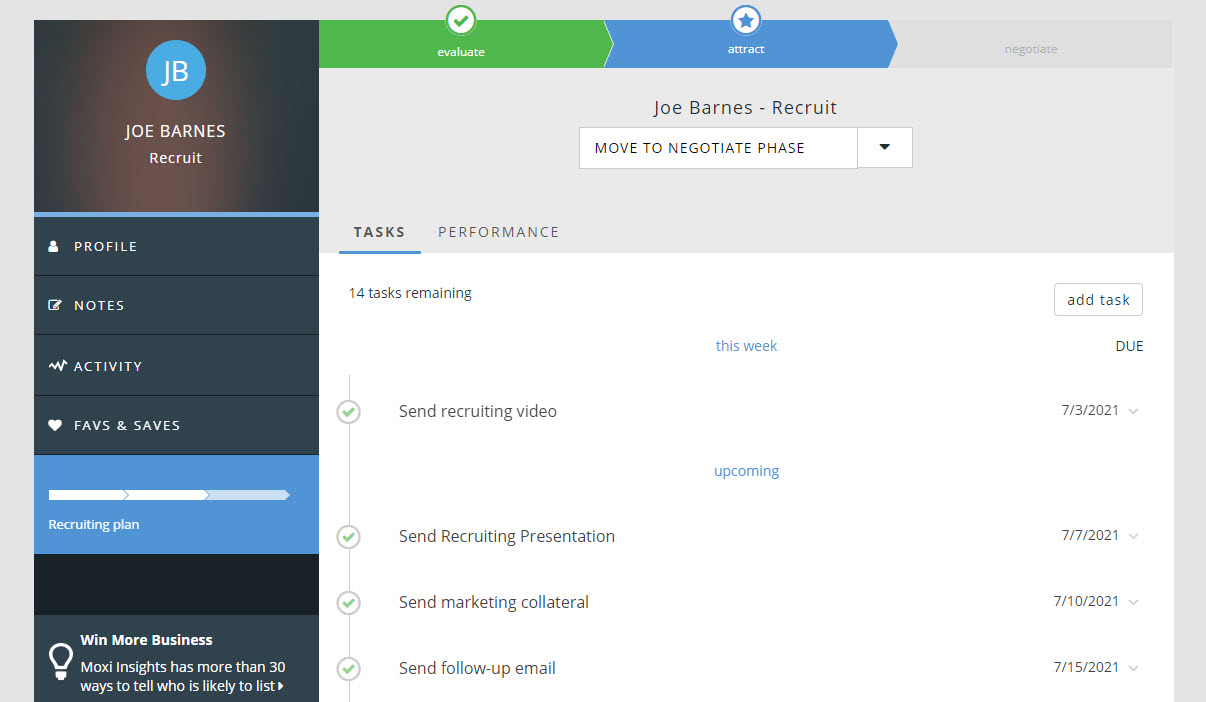
Task: Click the Notes edit icon
Action: pyautogui.click(x=55, y=305)
